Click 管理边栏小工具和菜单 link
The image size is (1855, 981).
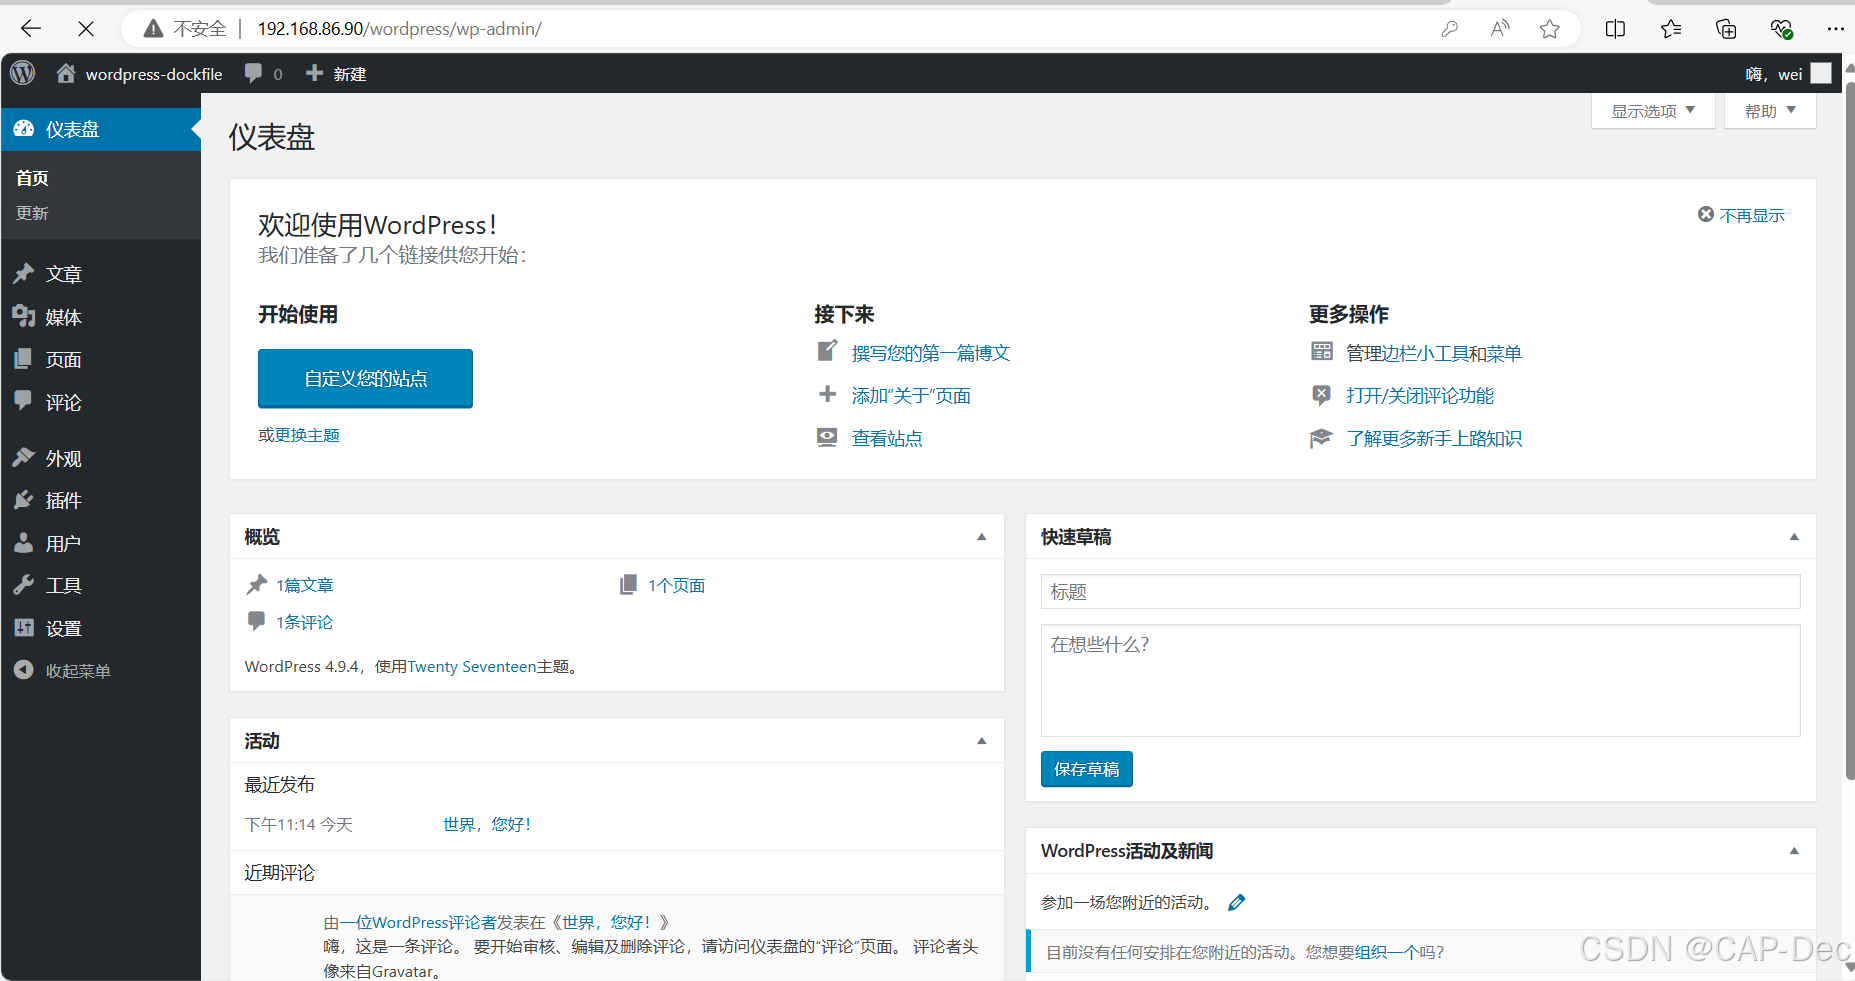(x=1434, y=353)
